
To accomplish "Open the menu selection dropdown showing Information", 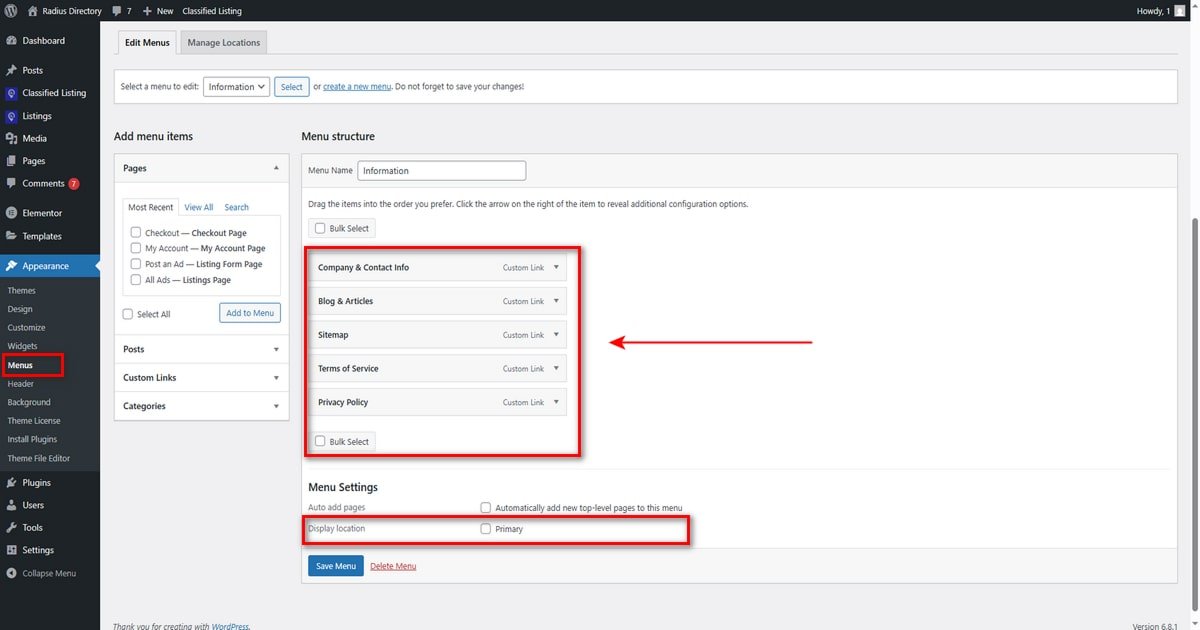I will pos(237,87).
